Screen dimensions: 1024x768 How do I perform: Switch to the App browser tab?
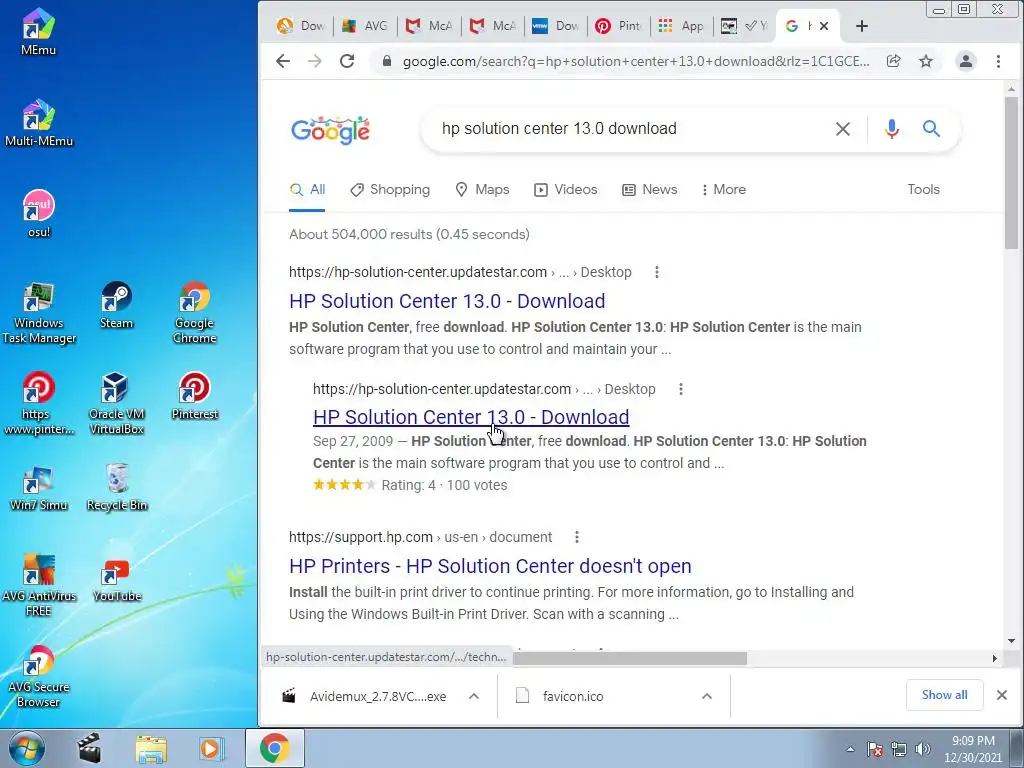click(x=682, y=26)
